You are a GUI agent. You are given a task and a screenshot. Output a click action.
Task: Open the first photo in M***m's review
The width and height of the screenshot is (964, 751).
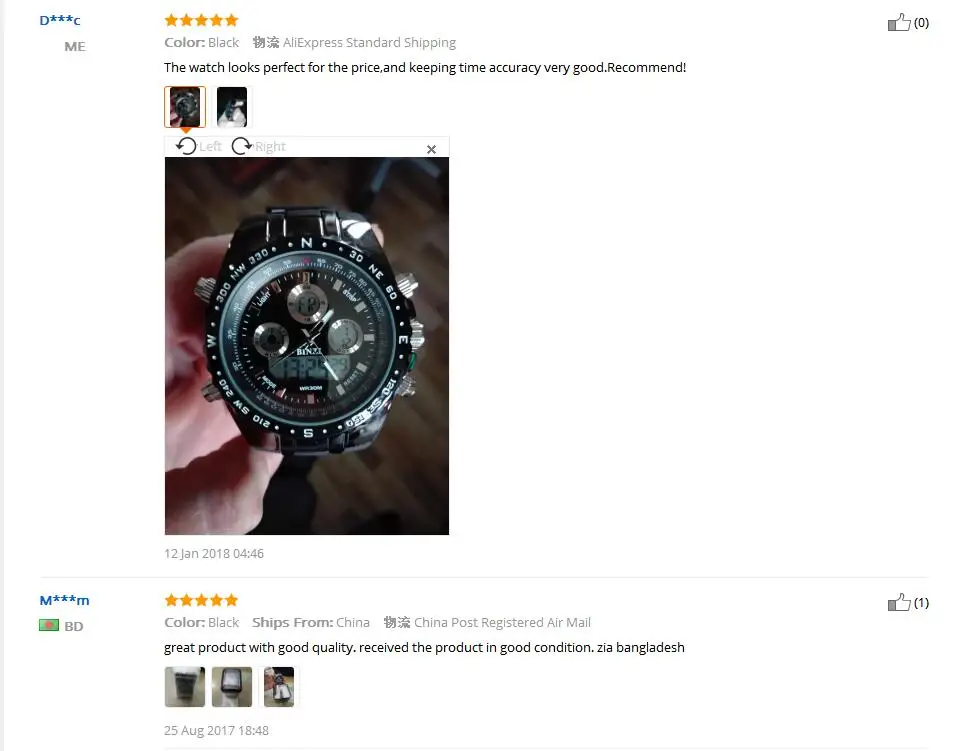pyautogui.click(x=185, y=686)
